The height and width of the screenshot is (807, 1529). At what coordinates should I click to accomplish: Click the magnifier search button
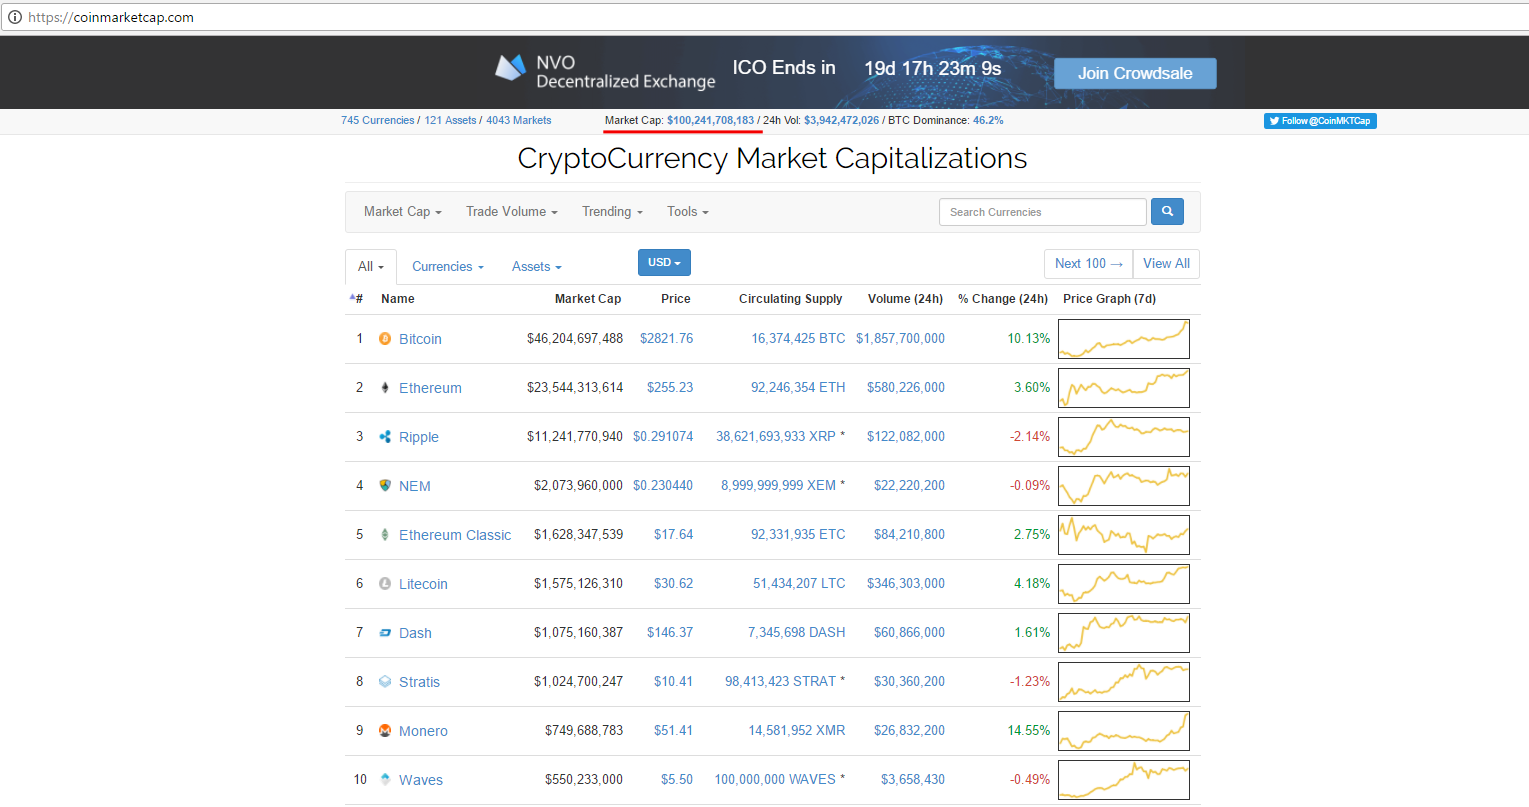point(1167,212)
